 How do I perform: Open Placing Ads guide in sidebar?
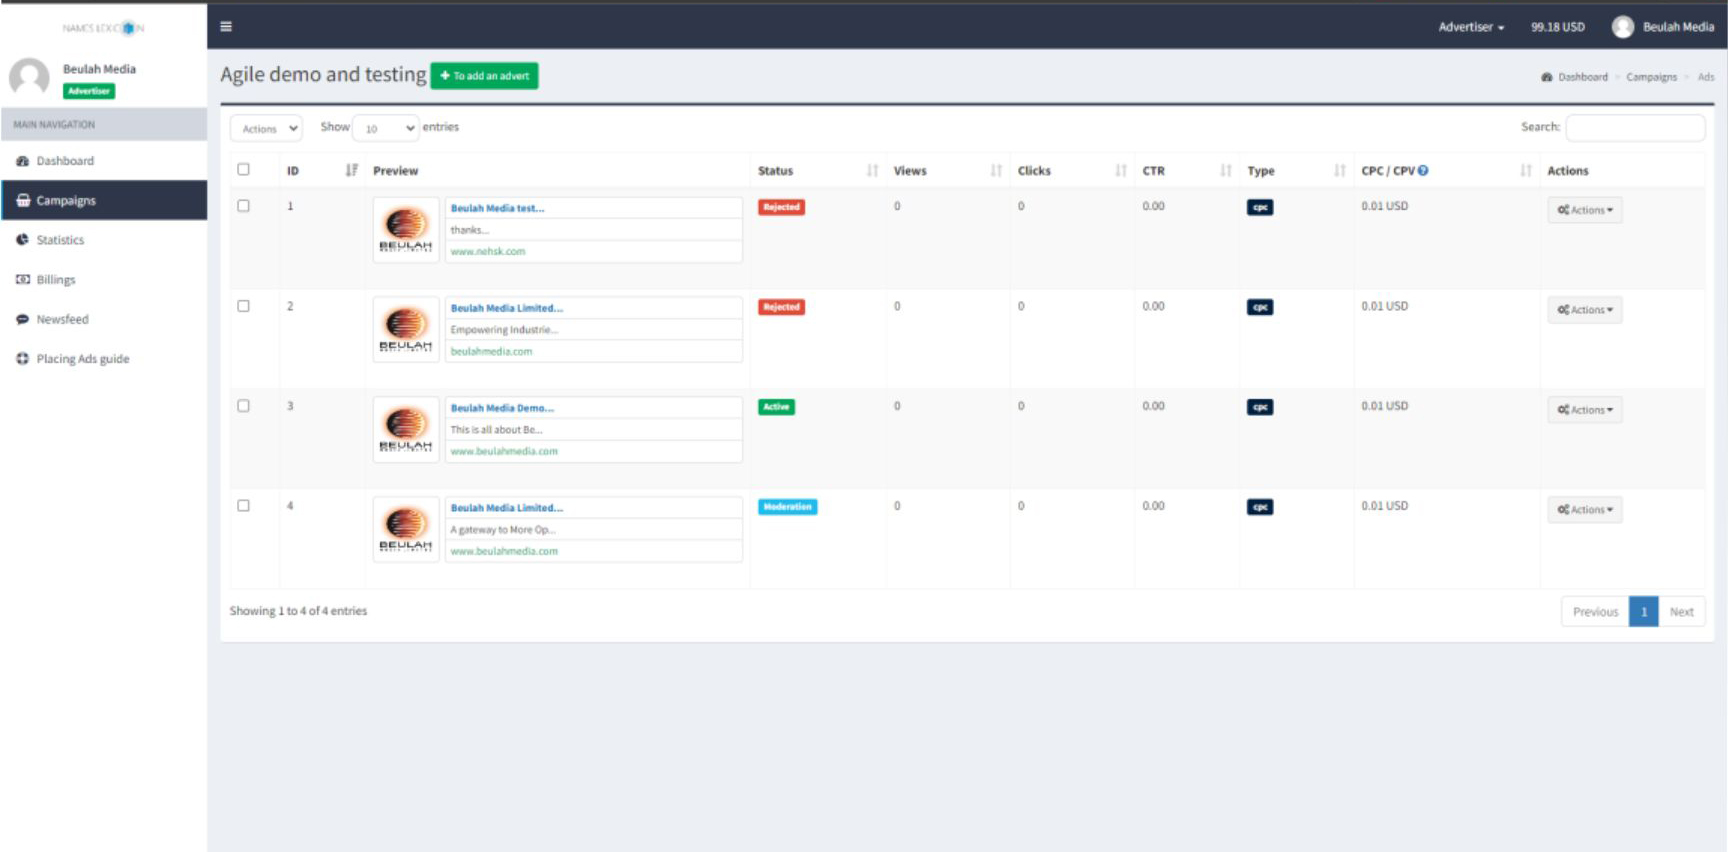[104, 359]
